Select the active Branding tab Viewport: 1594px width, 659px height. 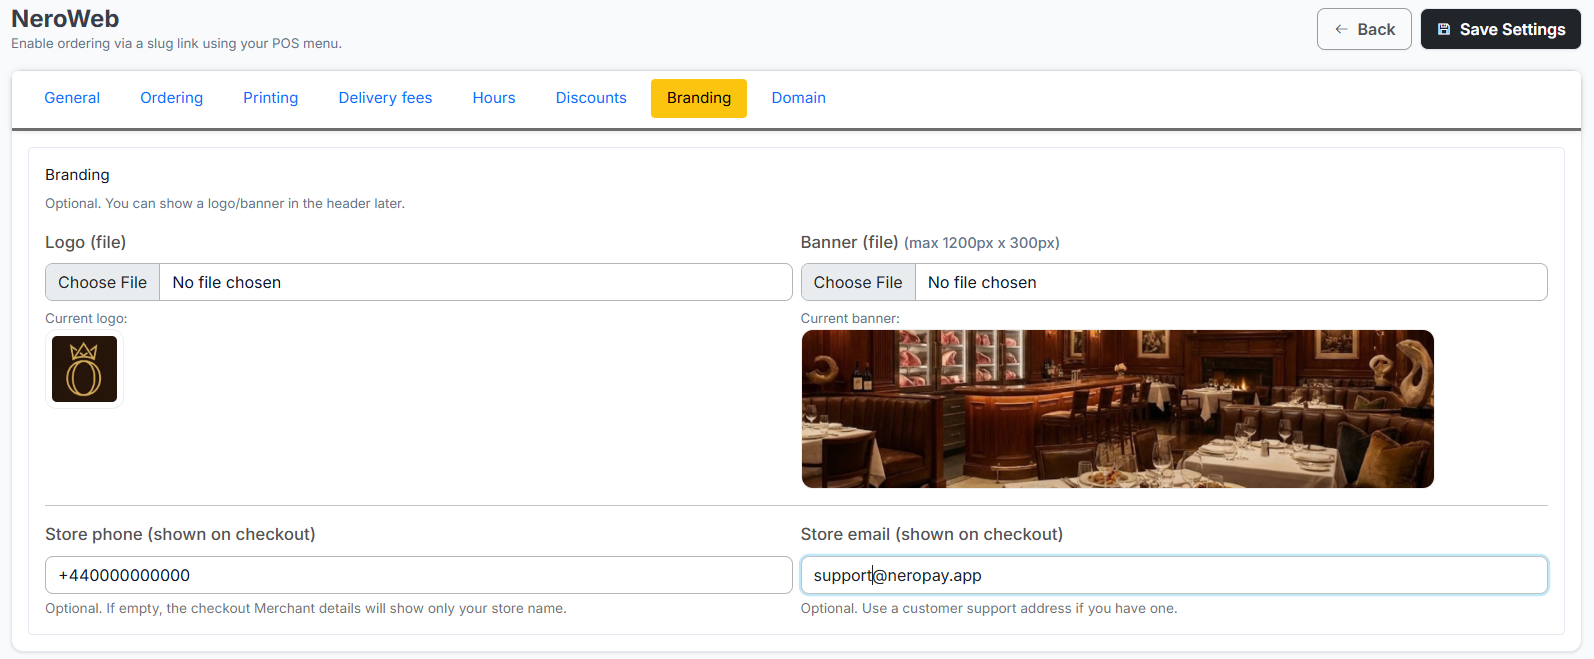698,98
